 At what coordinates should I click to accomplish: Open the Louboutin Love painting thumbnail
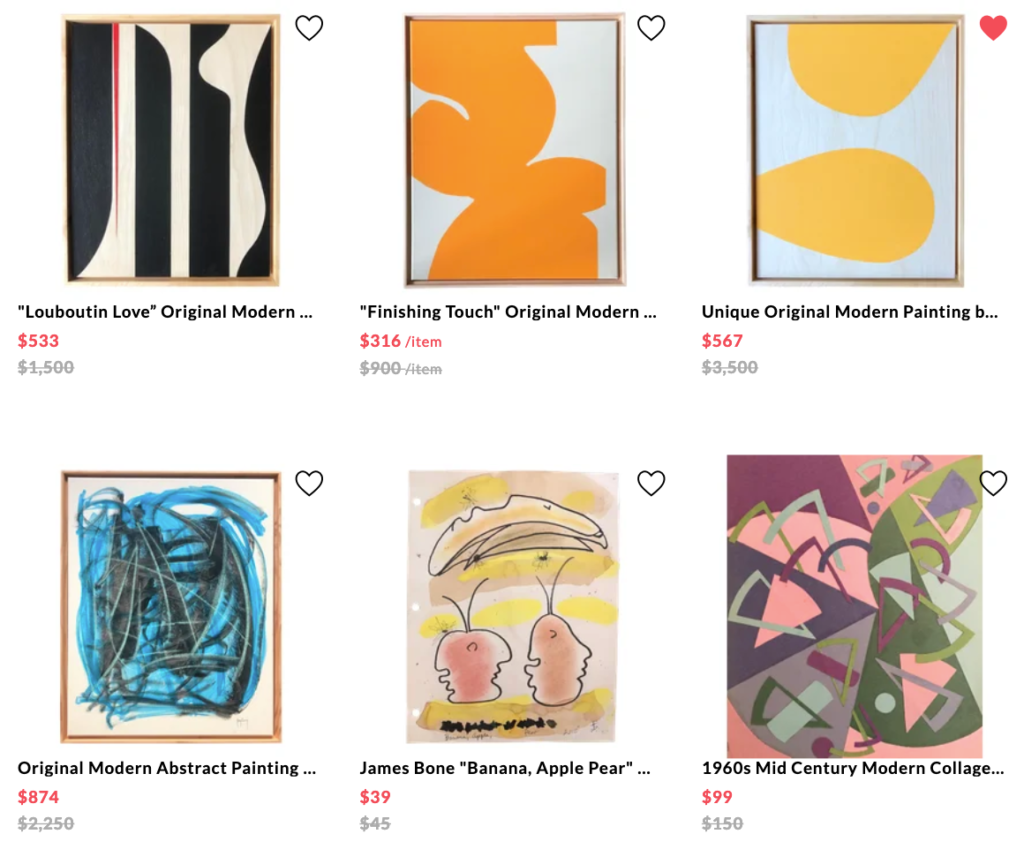click(172, 150)
